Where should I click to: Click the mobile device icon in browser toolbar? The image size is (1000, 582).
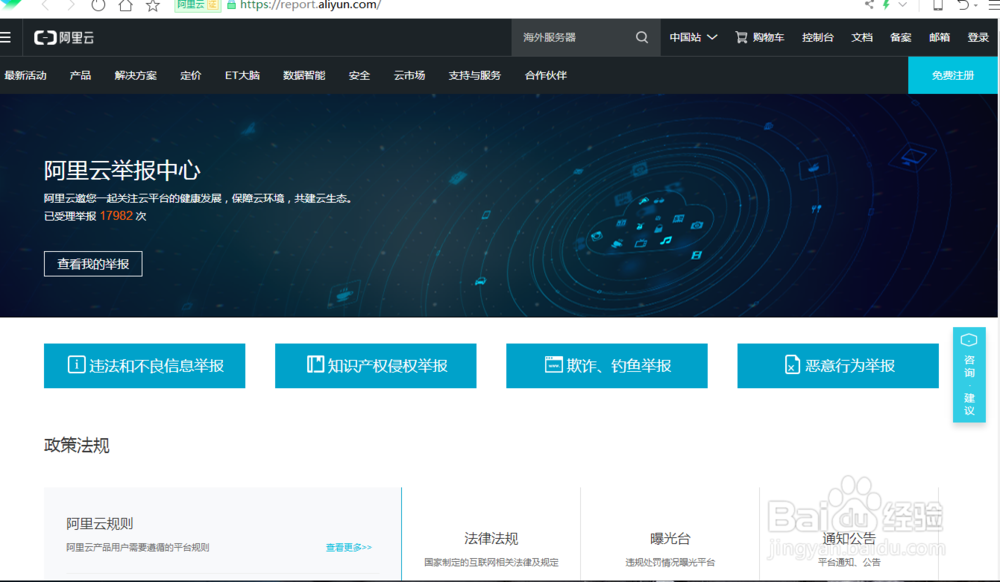[938, 4]
